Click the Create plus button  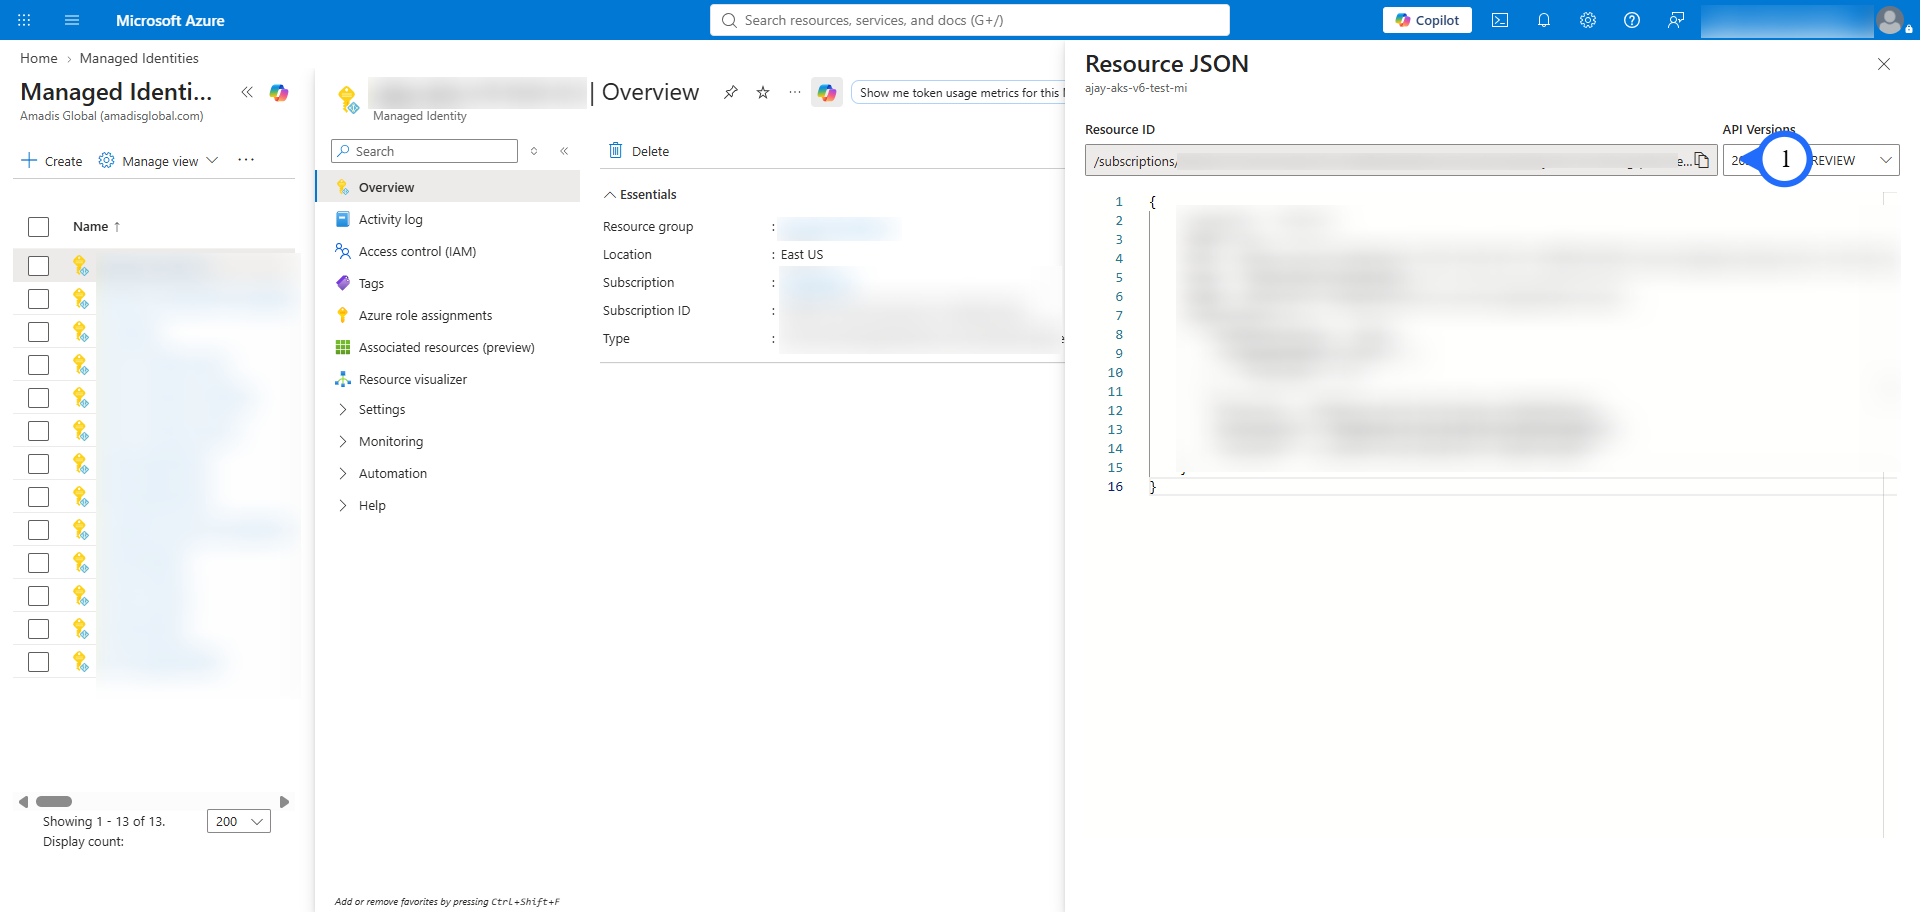pos(52,161)
